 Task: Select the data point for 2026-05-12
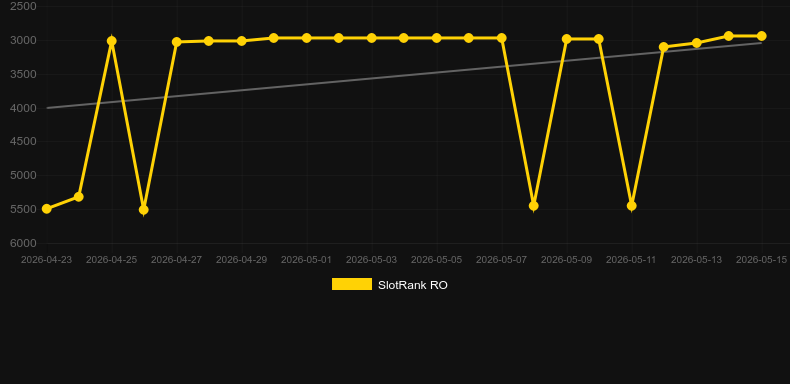pyautogui.click(x=664, y=47)
